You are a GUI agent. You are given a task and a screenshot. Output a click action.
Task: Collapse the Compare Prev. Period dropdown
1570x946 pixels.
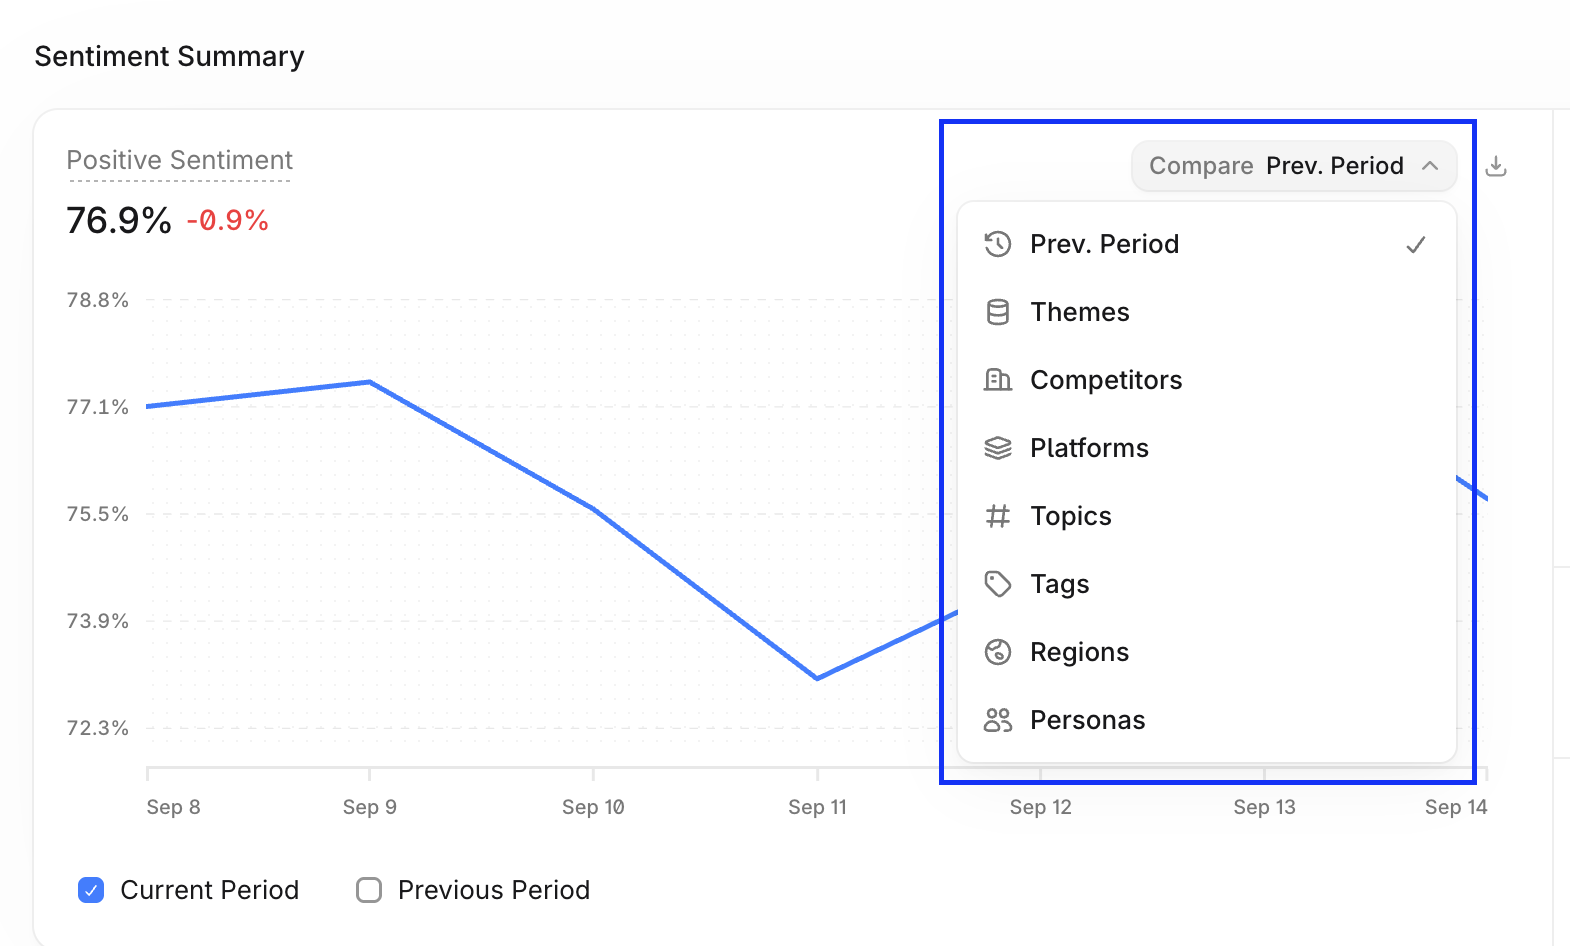coord(1294,166)
